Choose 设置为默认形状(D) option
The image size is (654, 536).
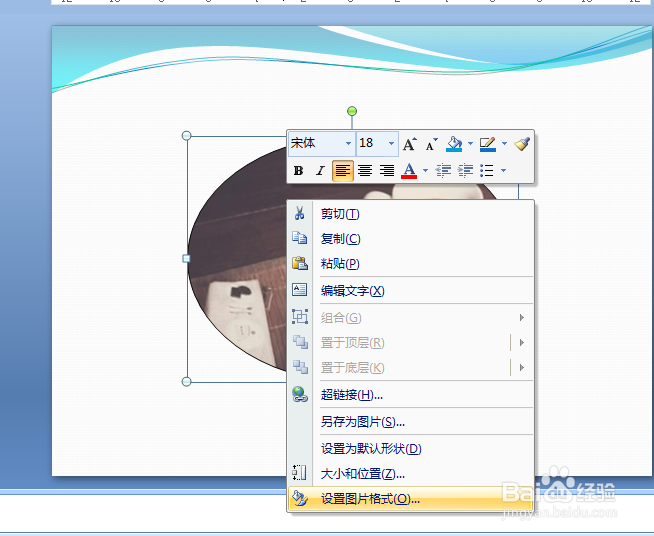pos(410,448)
